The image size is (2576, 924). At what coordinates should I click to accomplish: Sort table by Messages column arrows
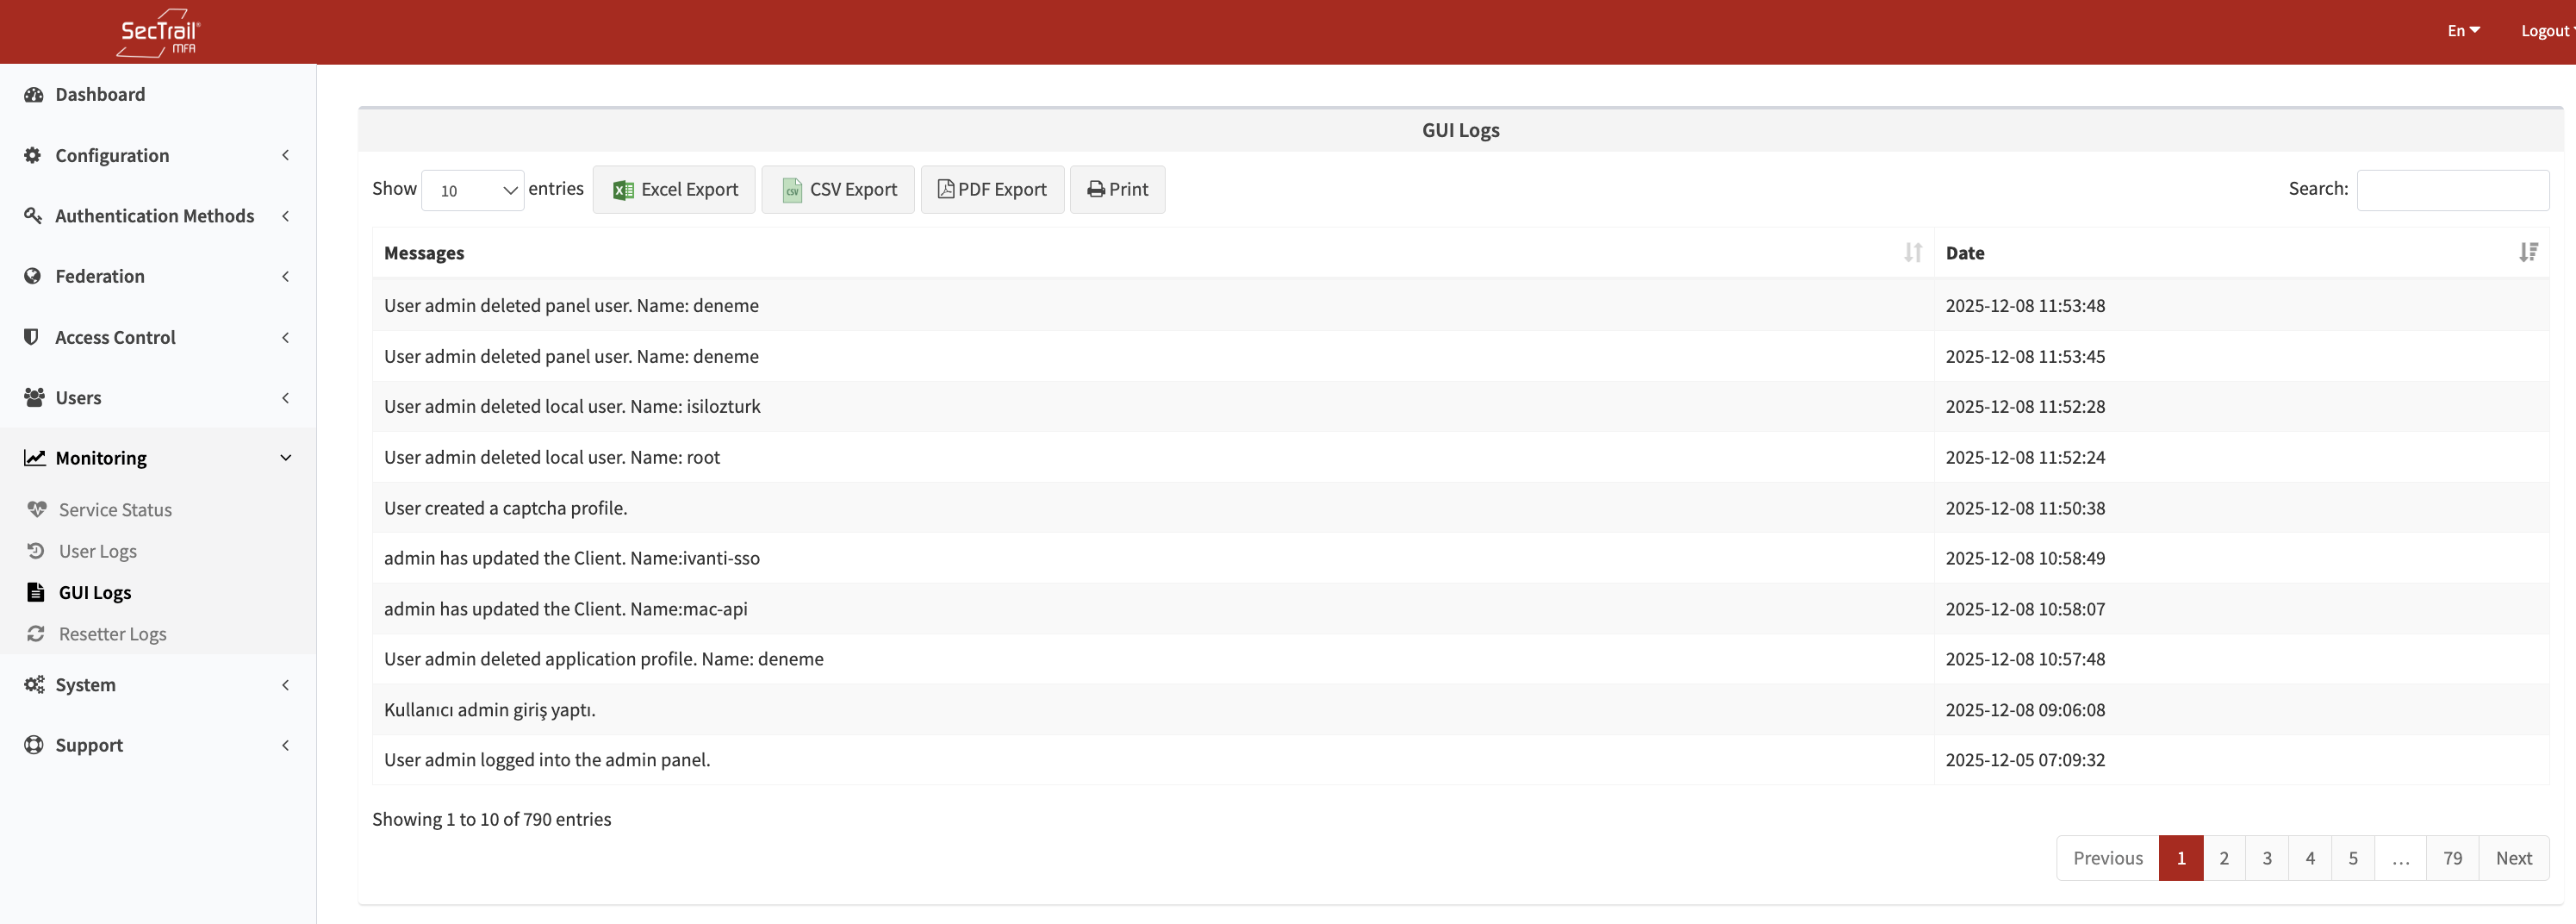1912,253
